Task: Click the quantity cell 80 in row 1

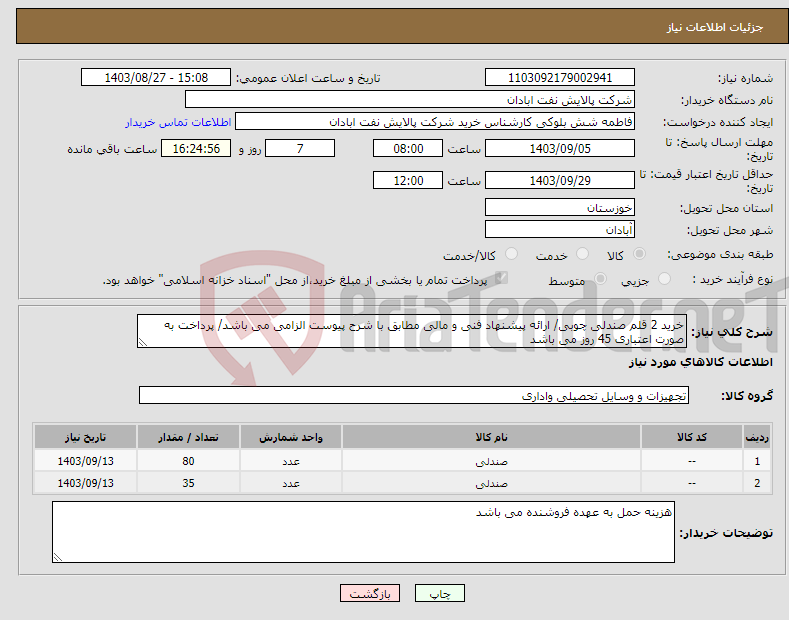Action: (188, 461)
